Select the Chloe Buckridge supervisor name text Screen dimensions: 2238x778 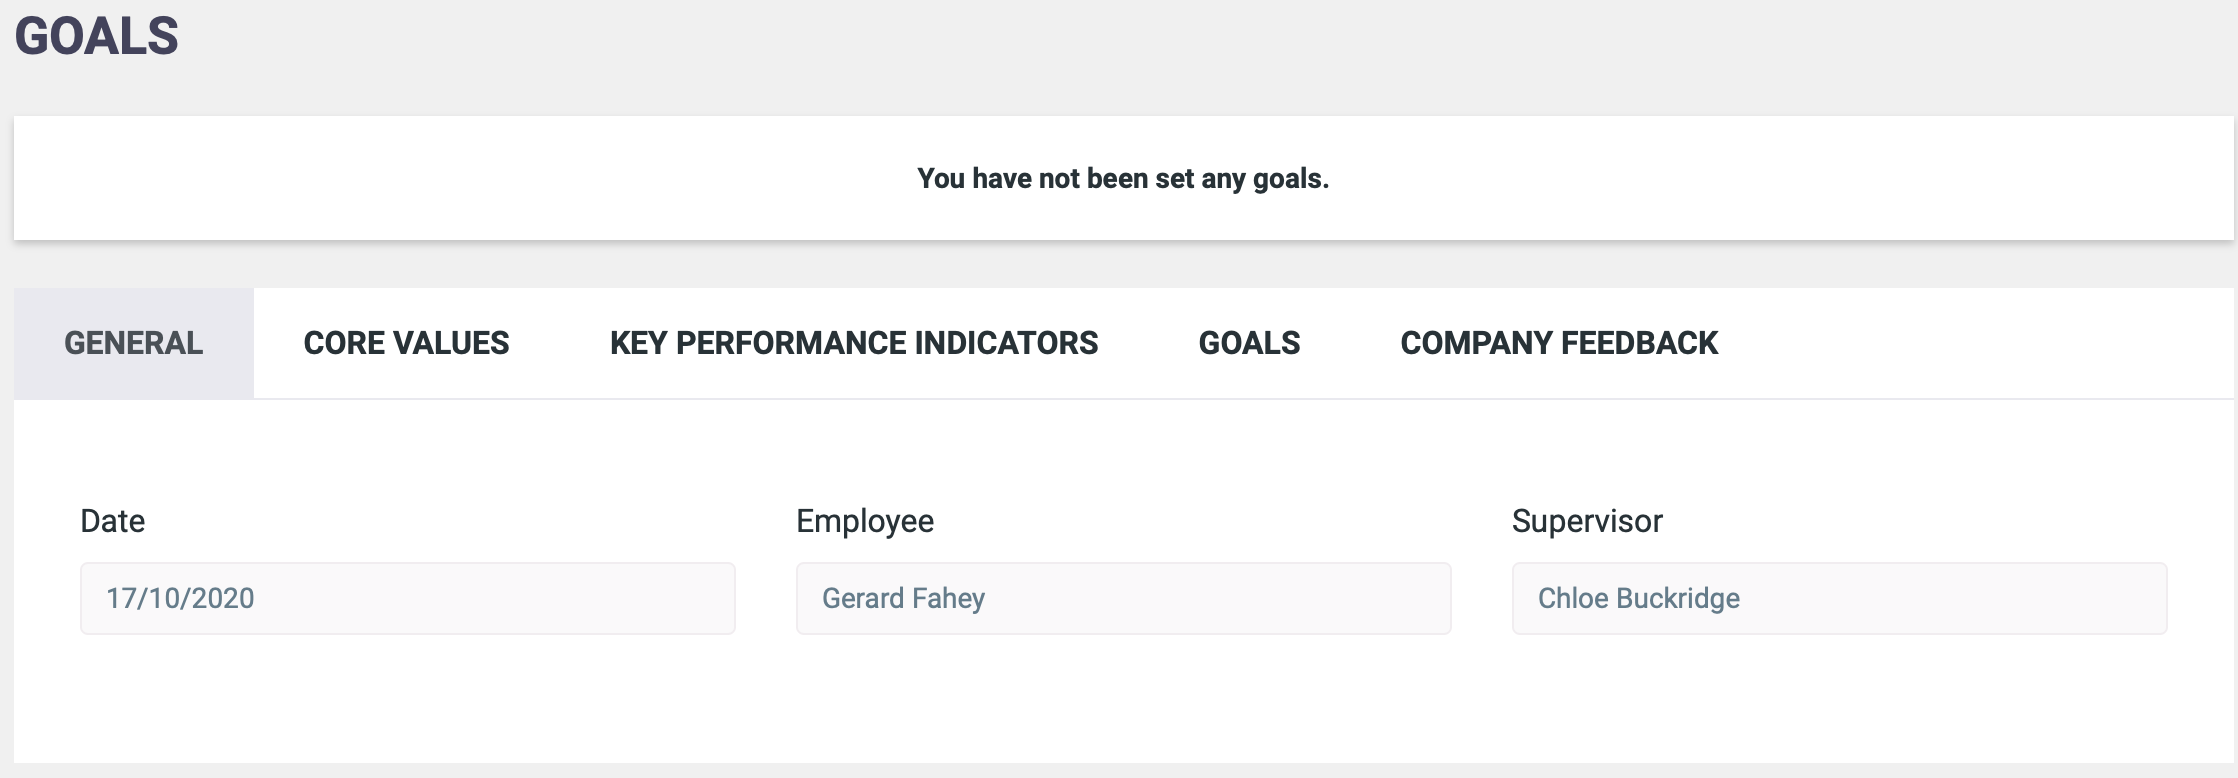tap(1638, 598)
